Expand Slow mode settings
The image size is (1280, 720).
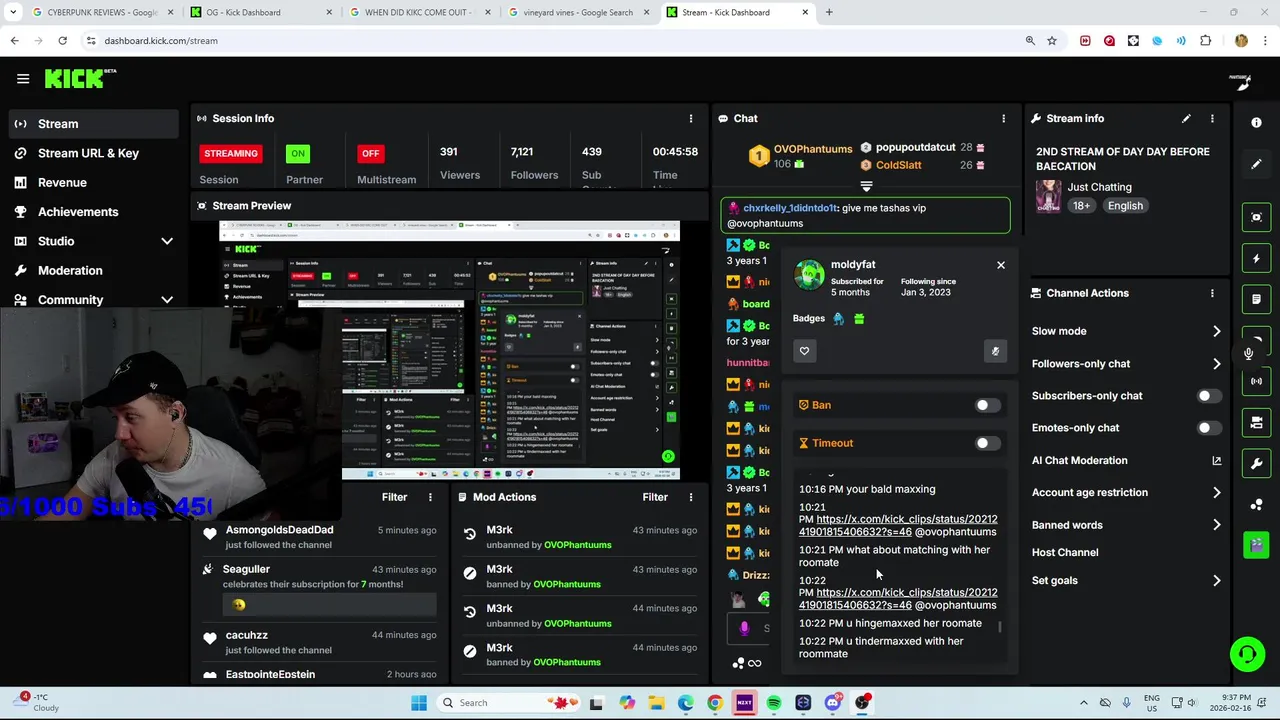click(x=1216, y=331)
